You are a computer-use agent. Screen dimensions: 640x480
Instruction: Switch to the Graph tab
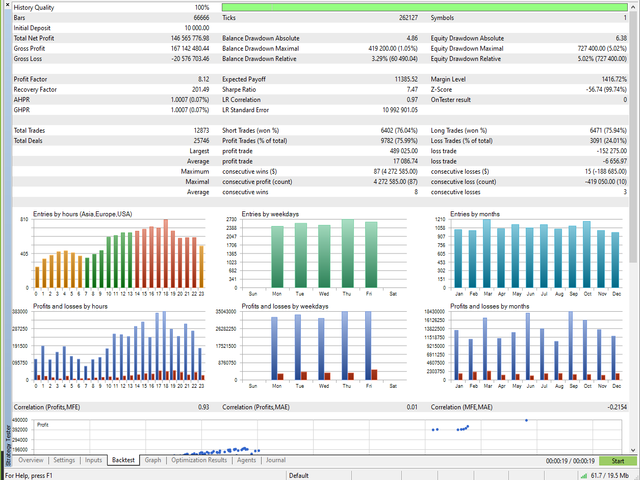[153, 460]
